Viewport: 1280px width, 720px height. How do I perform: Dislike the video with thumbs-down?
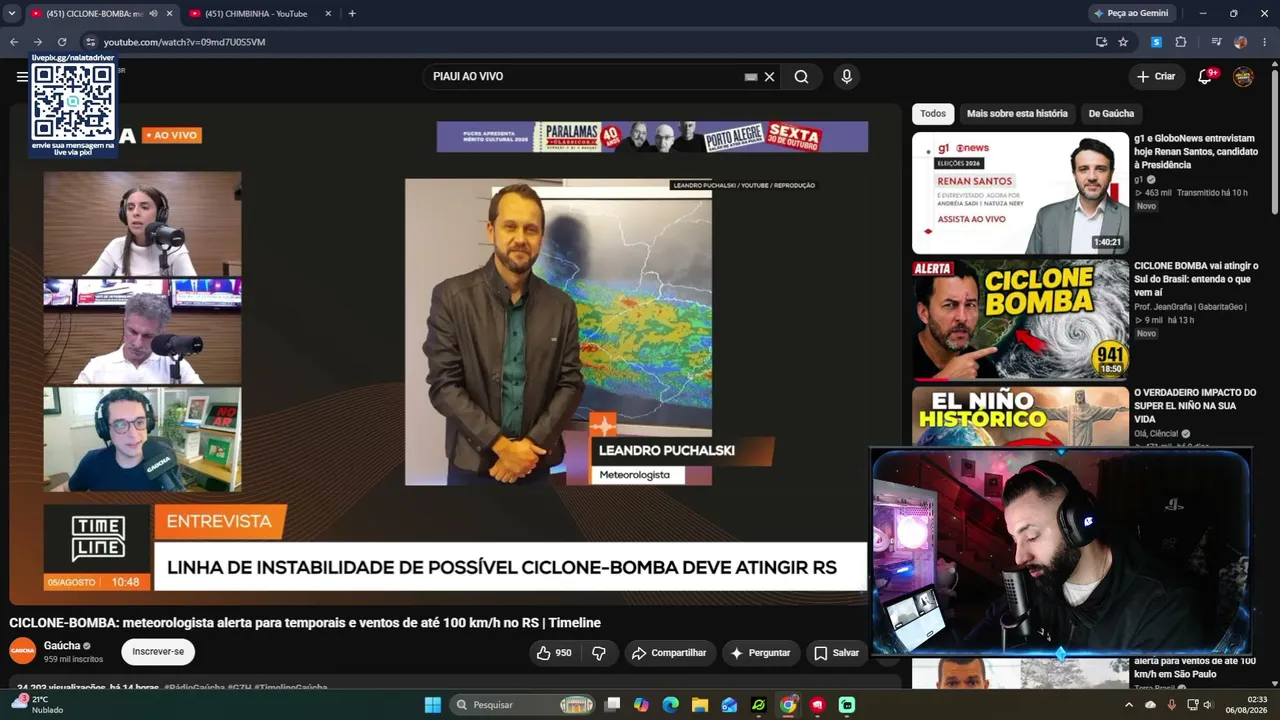pyautogui.click(x=599, y=653)
